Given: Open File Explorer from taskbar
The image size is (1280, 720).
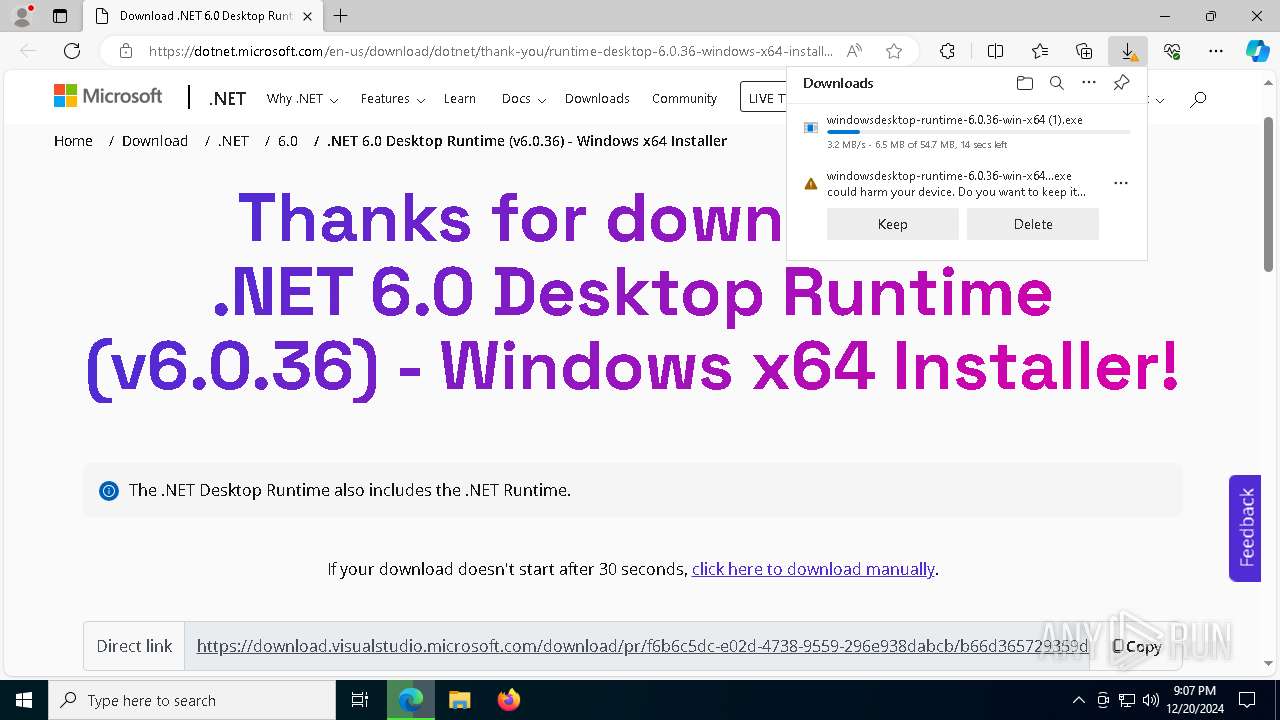Looking at the screenshot, I should (x=459, y=700).
